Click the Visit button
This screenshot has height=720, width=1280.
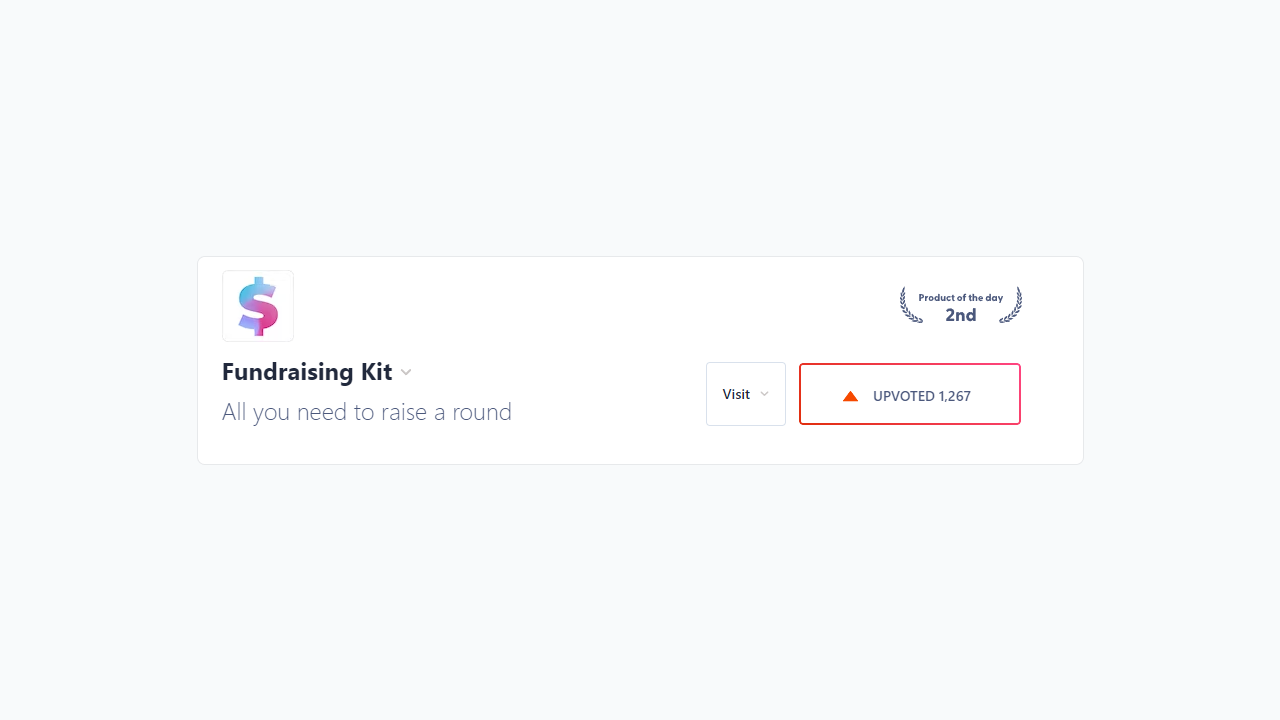(x=746, y=394)
